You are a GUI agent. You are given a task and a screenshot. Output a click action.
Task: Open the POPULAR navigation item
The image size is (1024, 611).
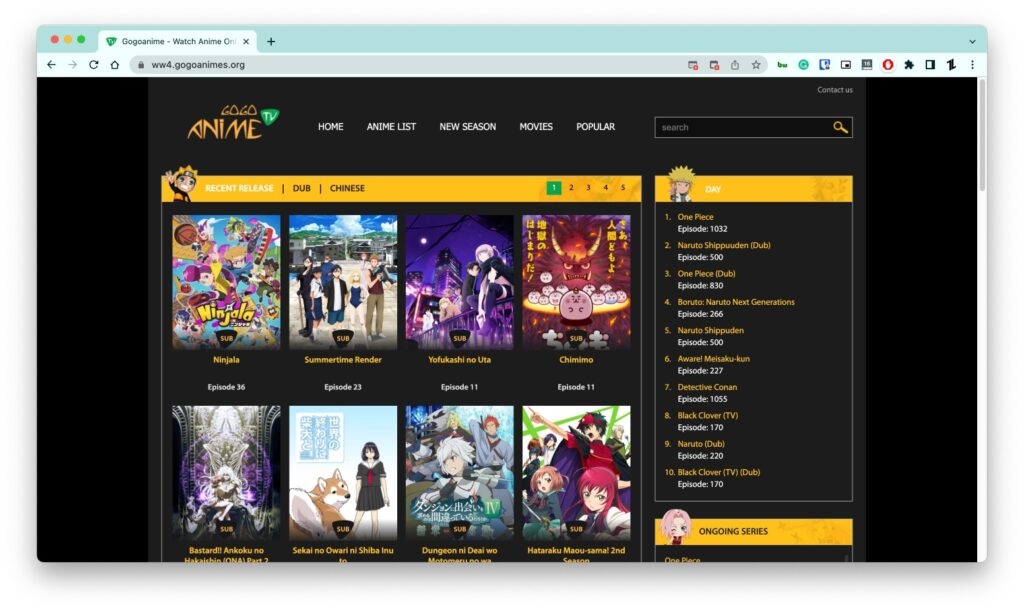tap(596, 127)
